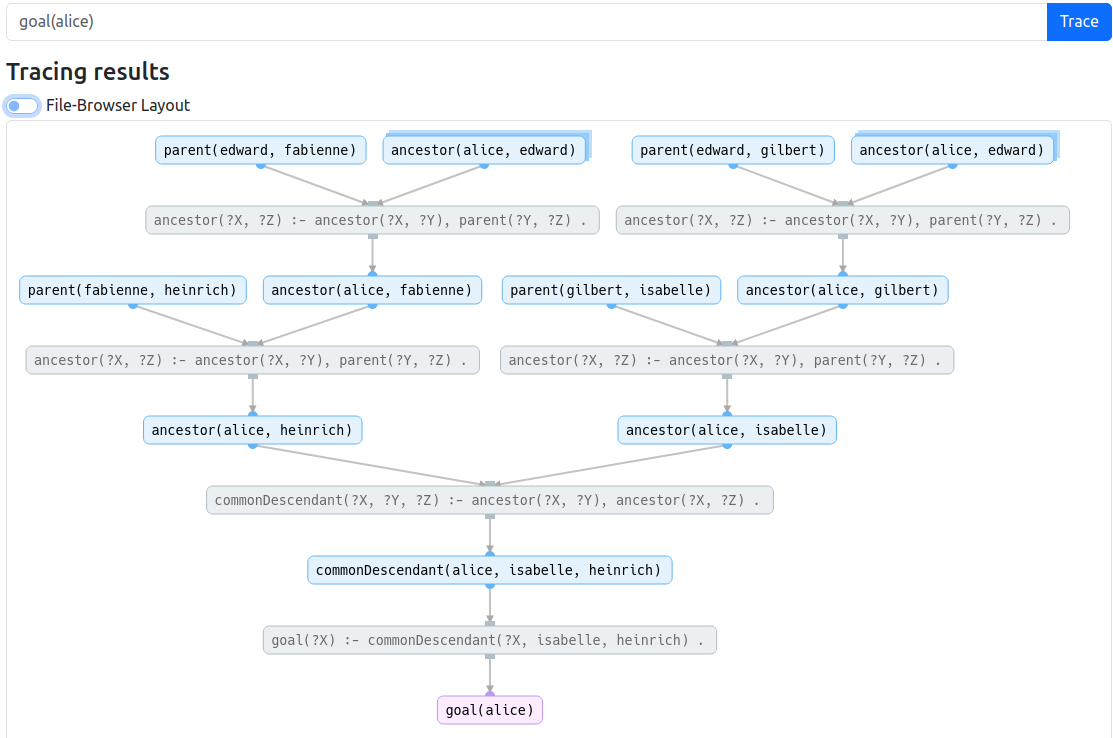Click the ancestor(alice, edward) node beside parent(edward, gilbert)
The image size is (1113, 738).
coord(952,150)
